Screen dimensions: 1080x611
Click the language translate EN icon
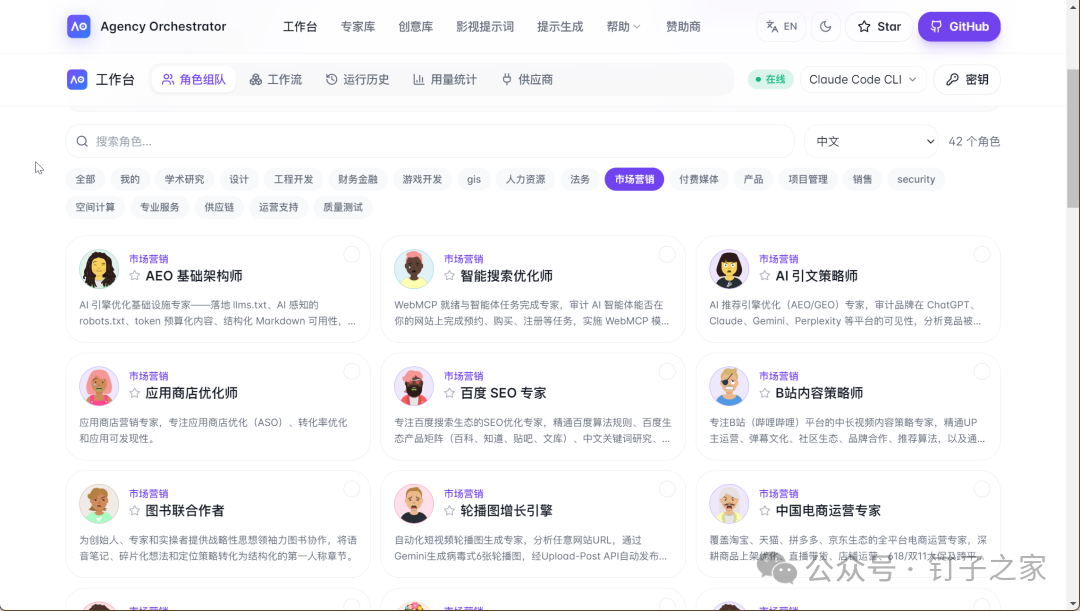tap(781, 26)
